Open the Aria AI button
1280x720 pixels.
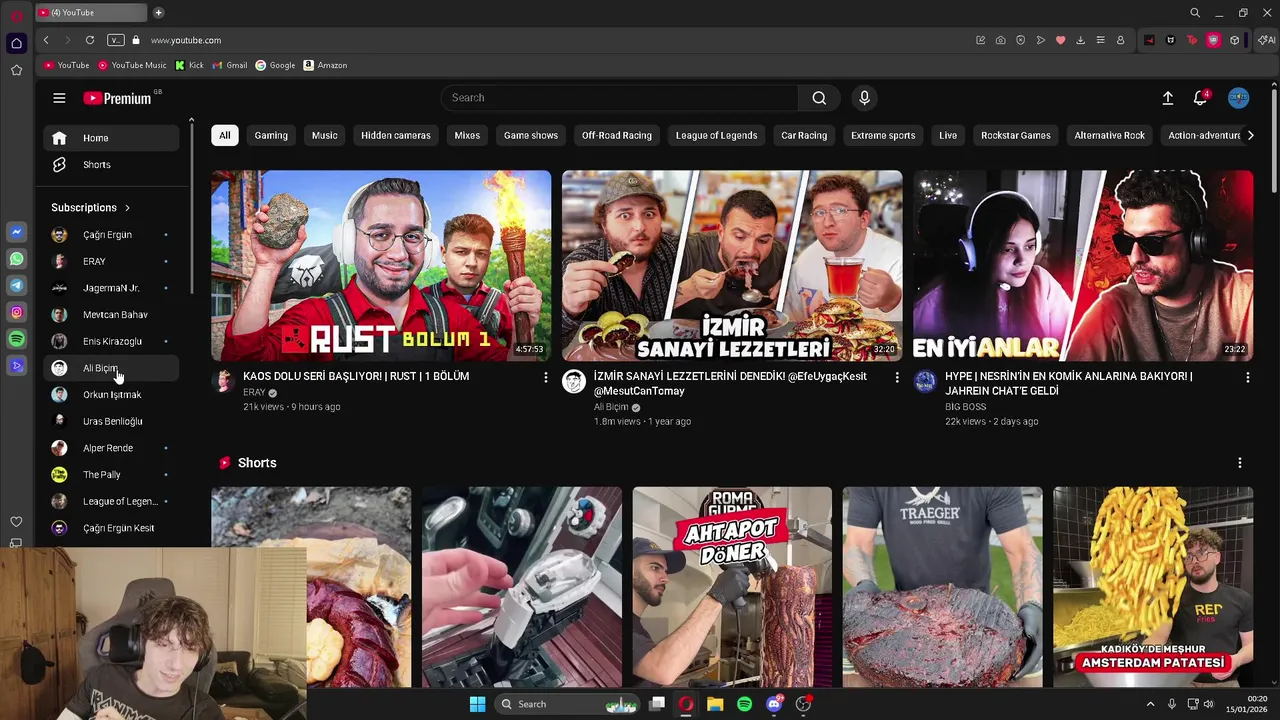pyautogui.click(x=1267, y=40)
